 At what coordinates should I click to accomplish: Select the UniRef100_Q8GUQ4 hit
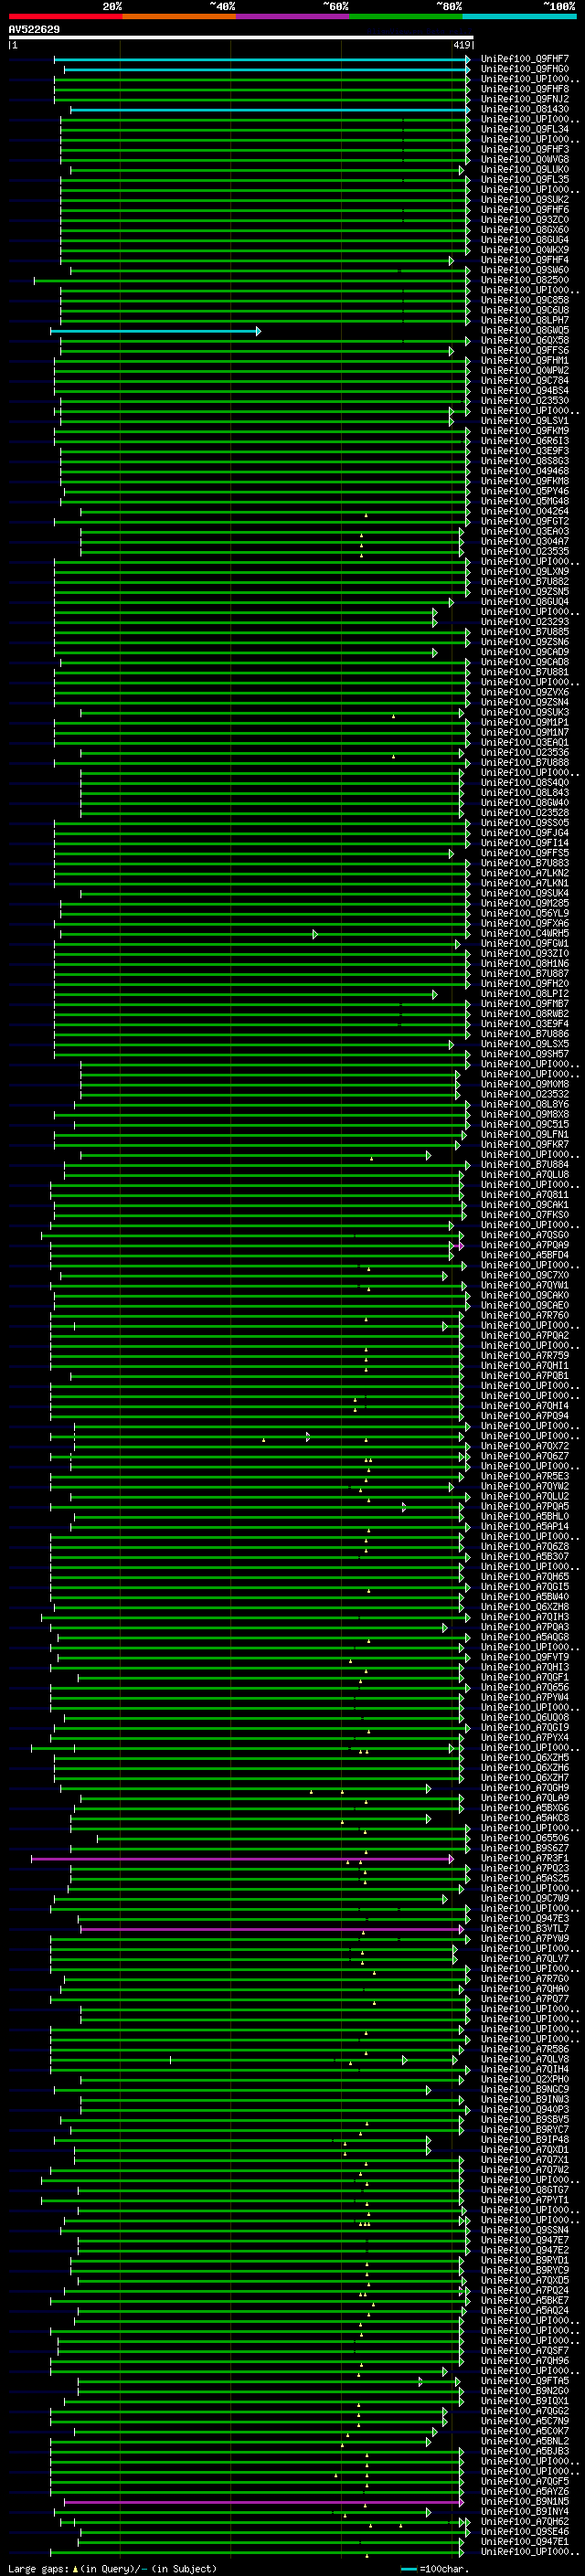(x=525, y=602)
